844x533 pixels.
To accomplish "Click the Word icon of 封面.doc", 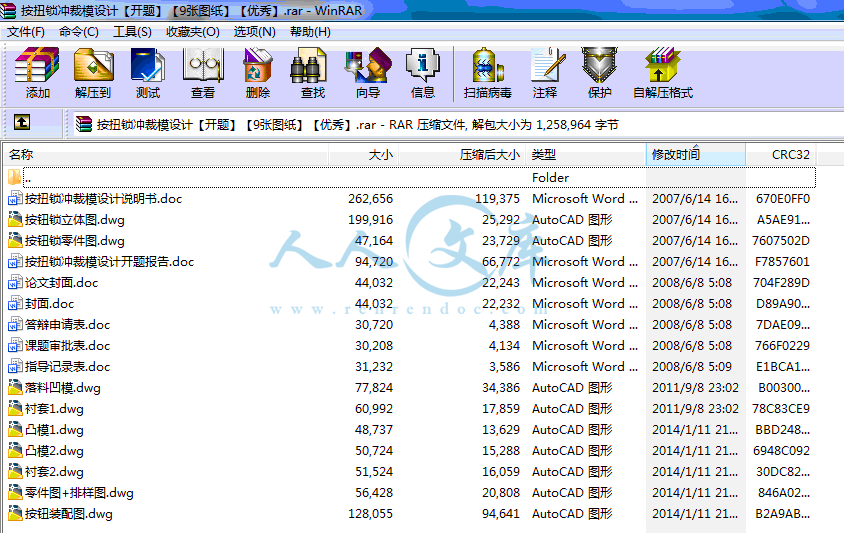I will [x=15, y=304].
